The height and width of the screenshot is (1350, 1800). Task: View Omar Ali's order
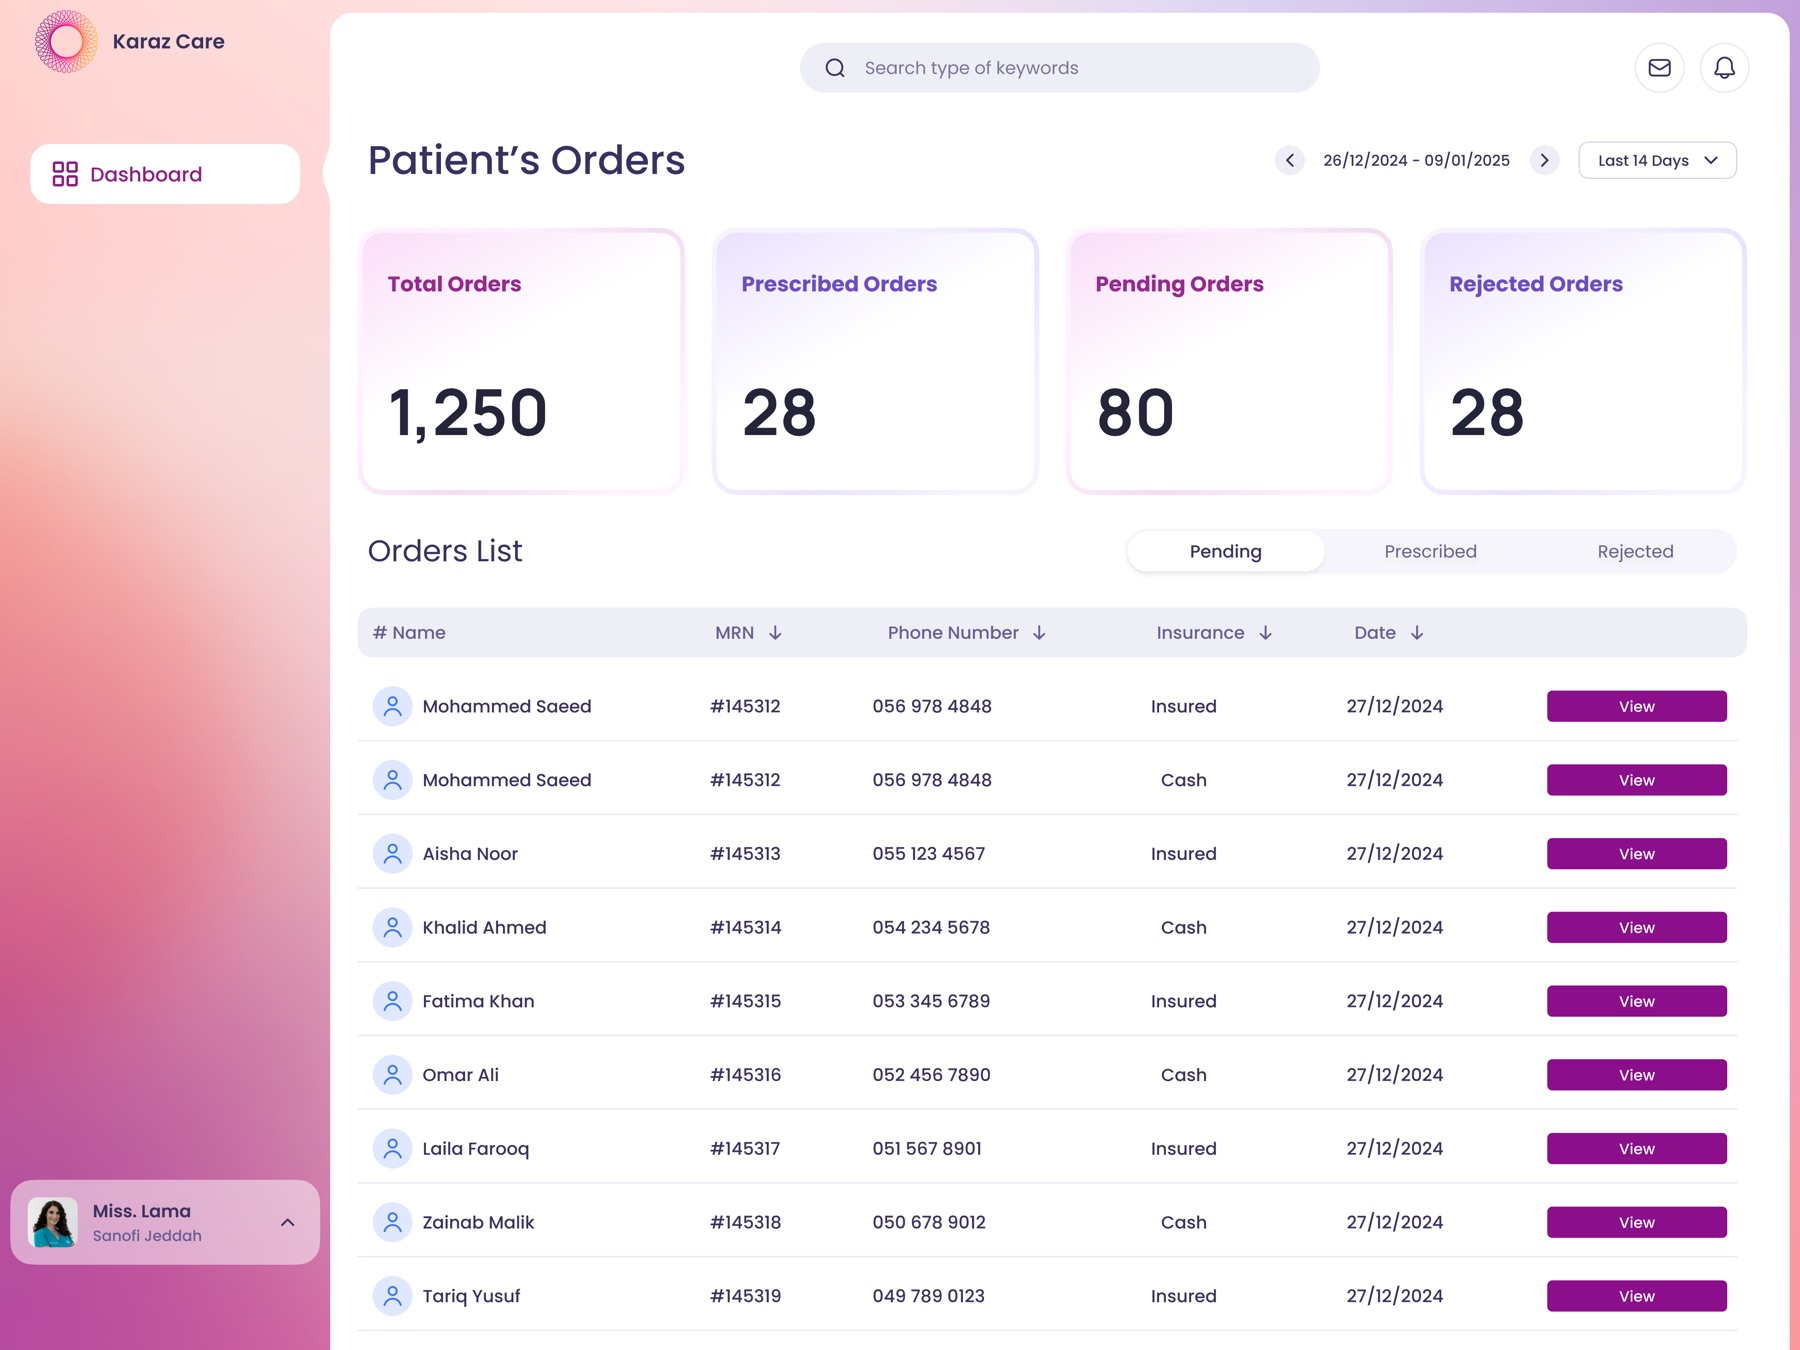pos(1637,1075)
